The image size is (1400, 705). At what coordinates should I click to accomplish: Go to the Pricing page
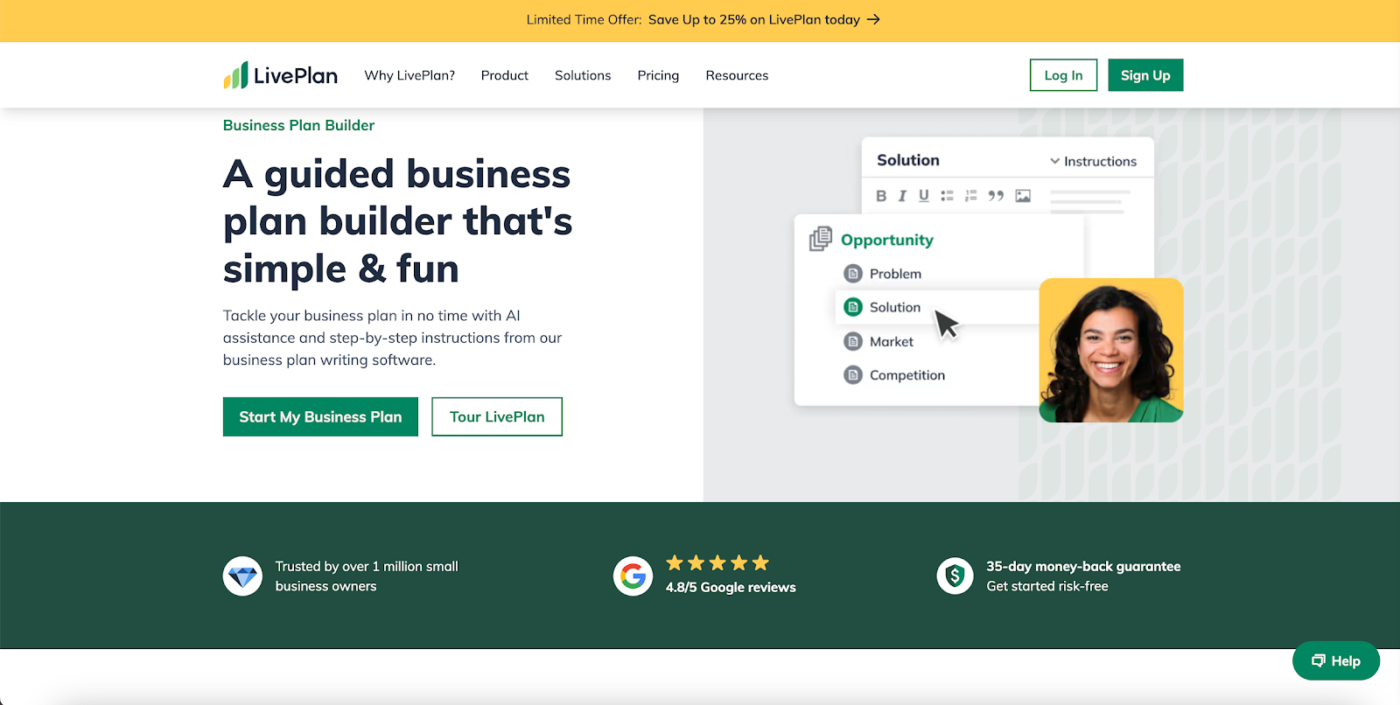[x=658, y=75]
